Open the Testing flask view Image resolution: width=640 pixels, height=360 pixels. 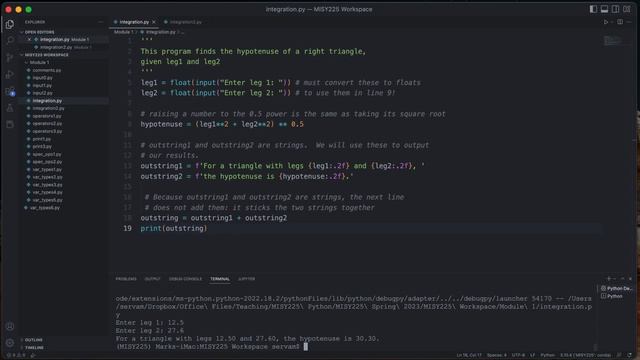[10, 108]
